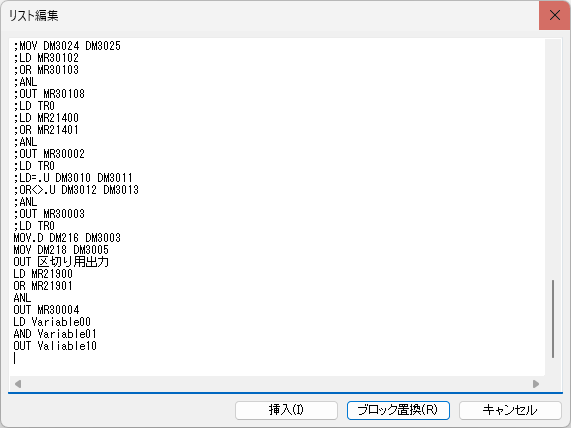Image resolution: width=571 pixels, height=428 pixels.
Task: Click the line 'LD Variable00'
Action: (x=52, y=322)
